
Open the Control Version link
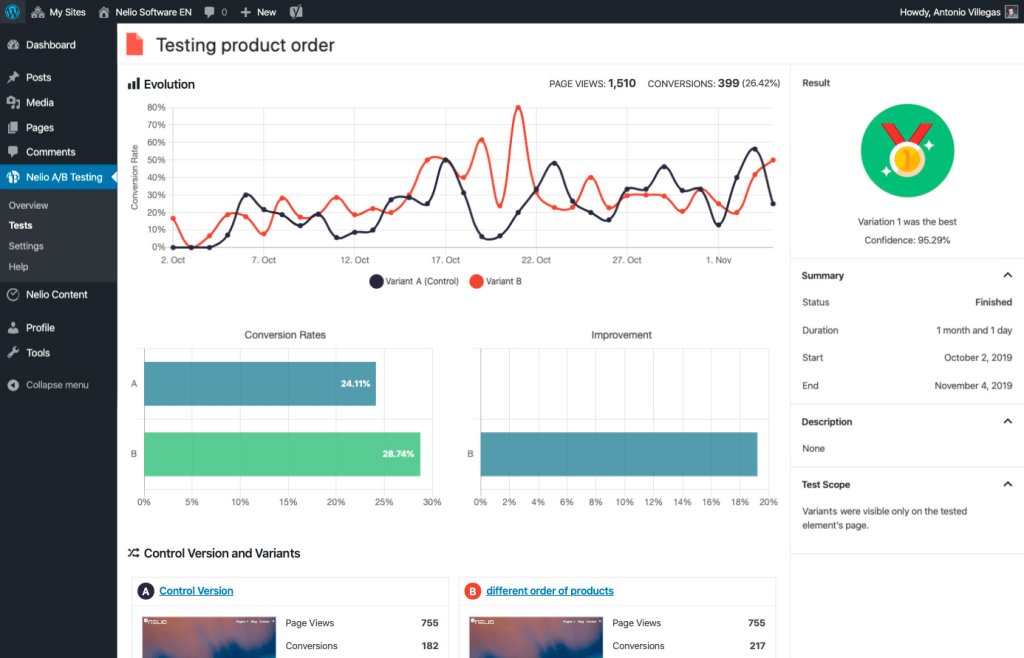coord(196,591)
